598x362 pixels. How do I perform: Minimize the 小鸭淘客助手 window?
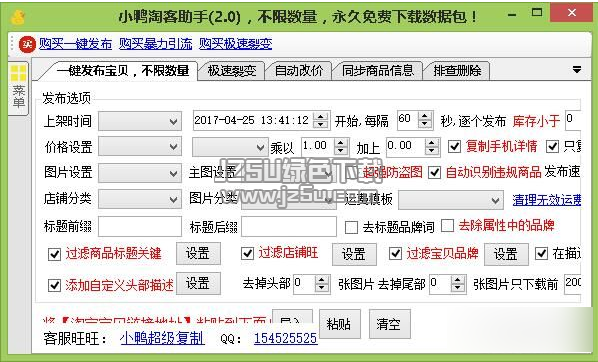click(512, 14)
